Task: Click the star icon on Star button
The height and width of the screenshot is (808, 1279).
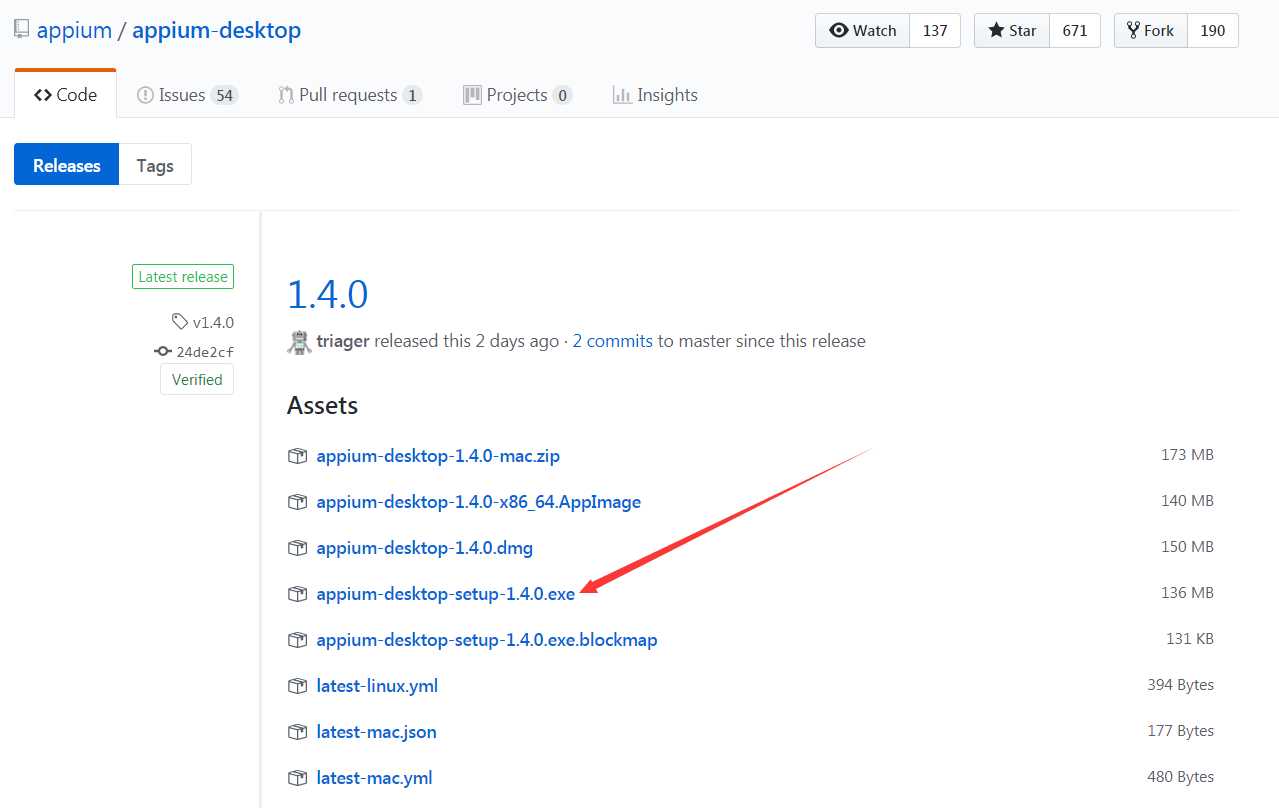Action: 996,30
